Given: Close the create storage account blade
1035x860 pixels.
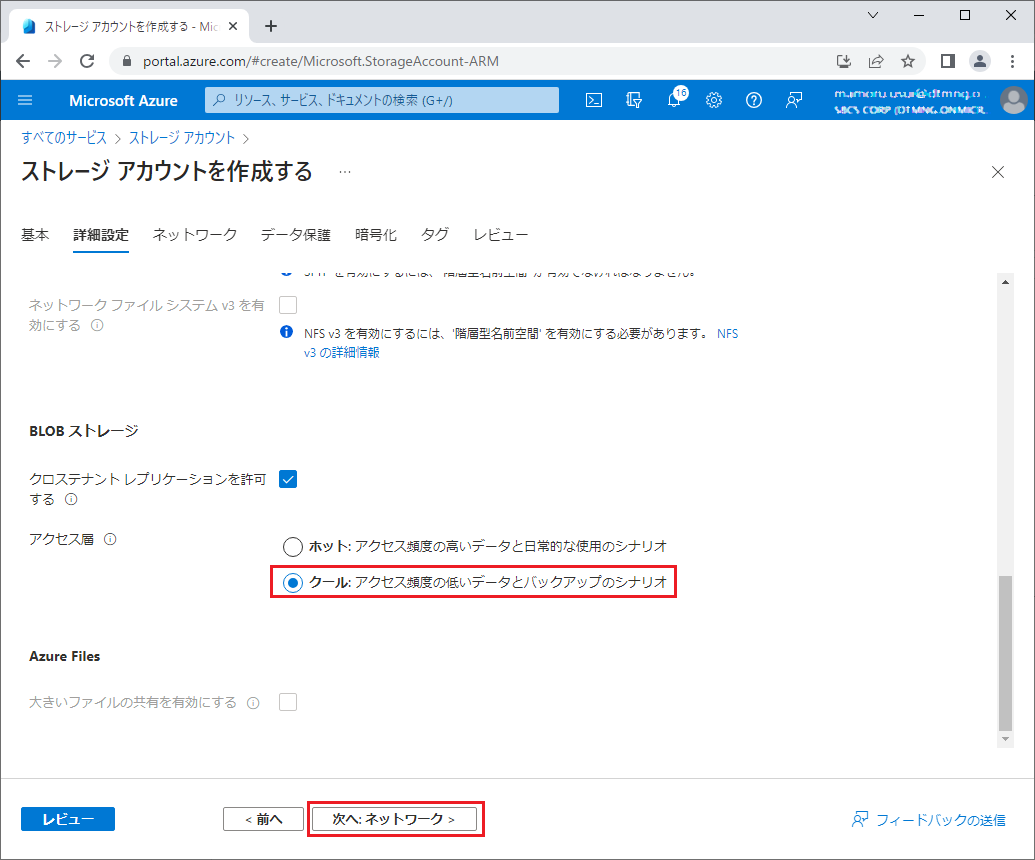Looking at the screenshot, I should [998, 172].
